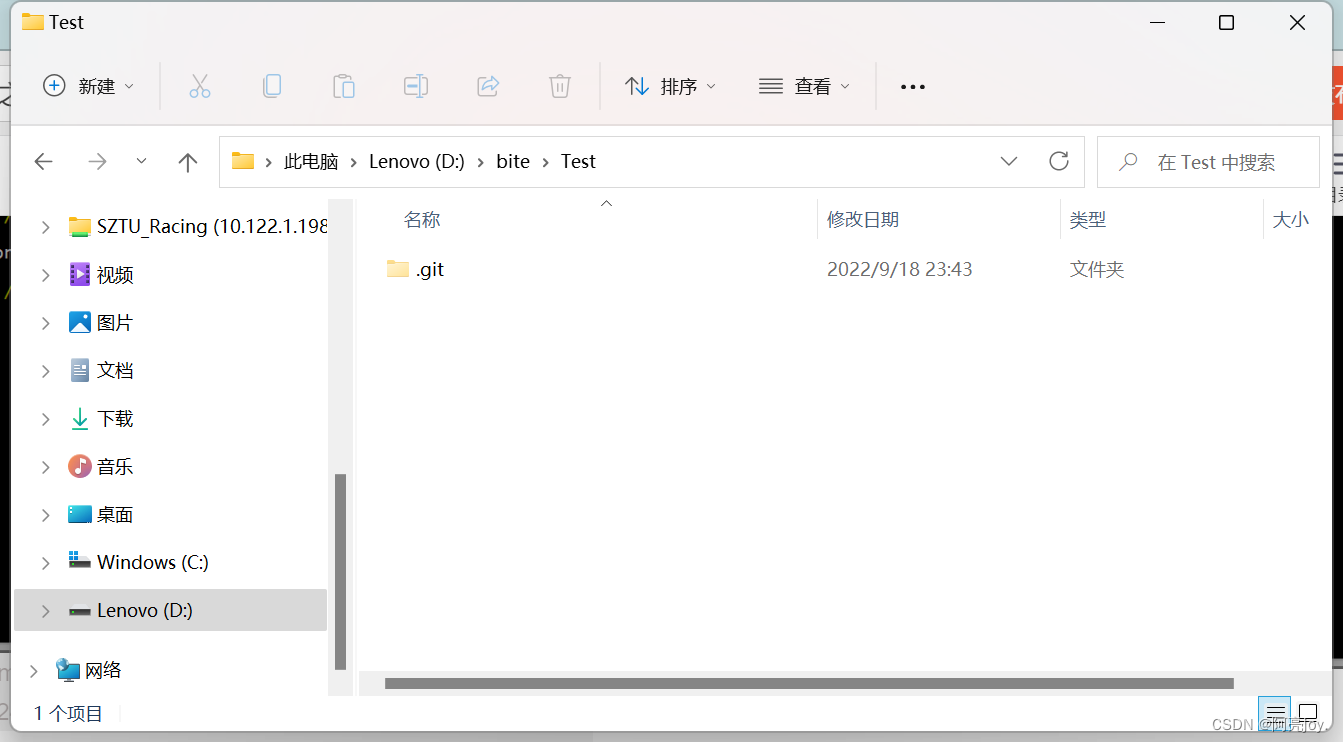The width and height of the screenshot is (1343, 742).
Task: Select the Videos (视频) library icon
Action: 80,274
